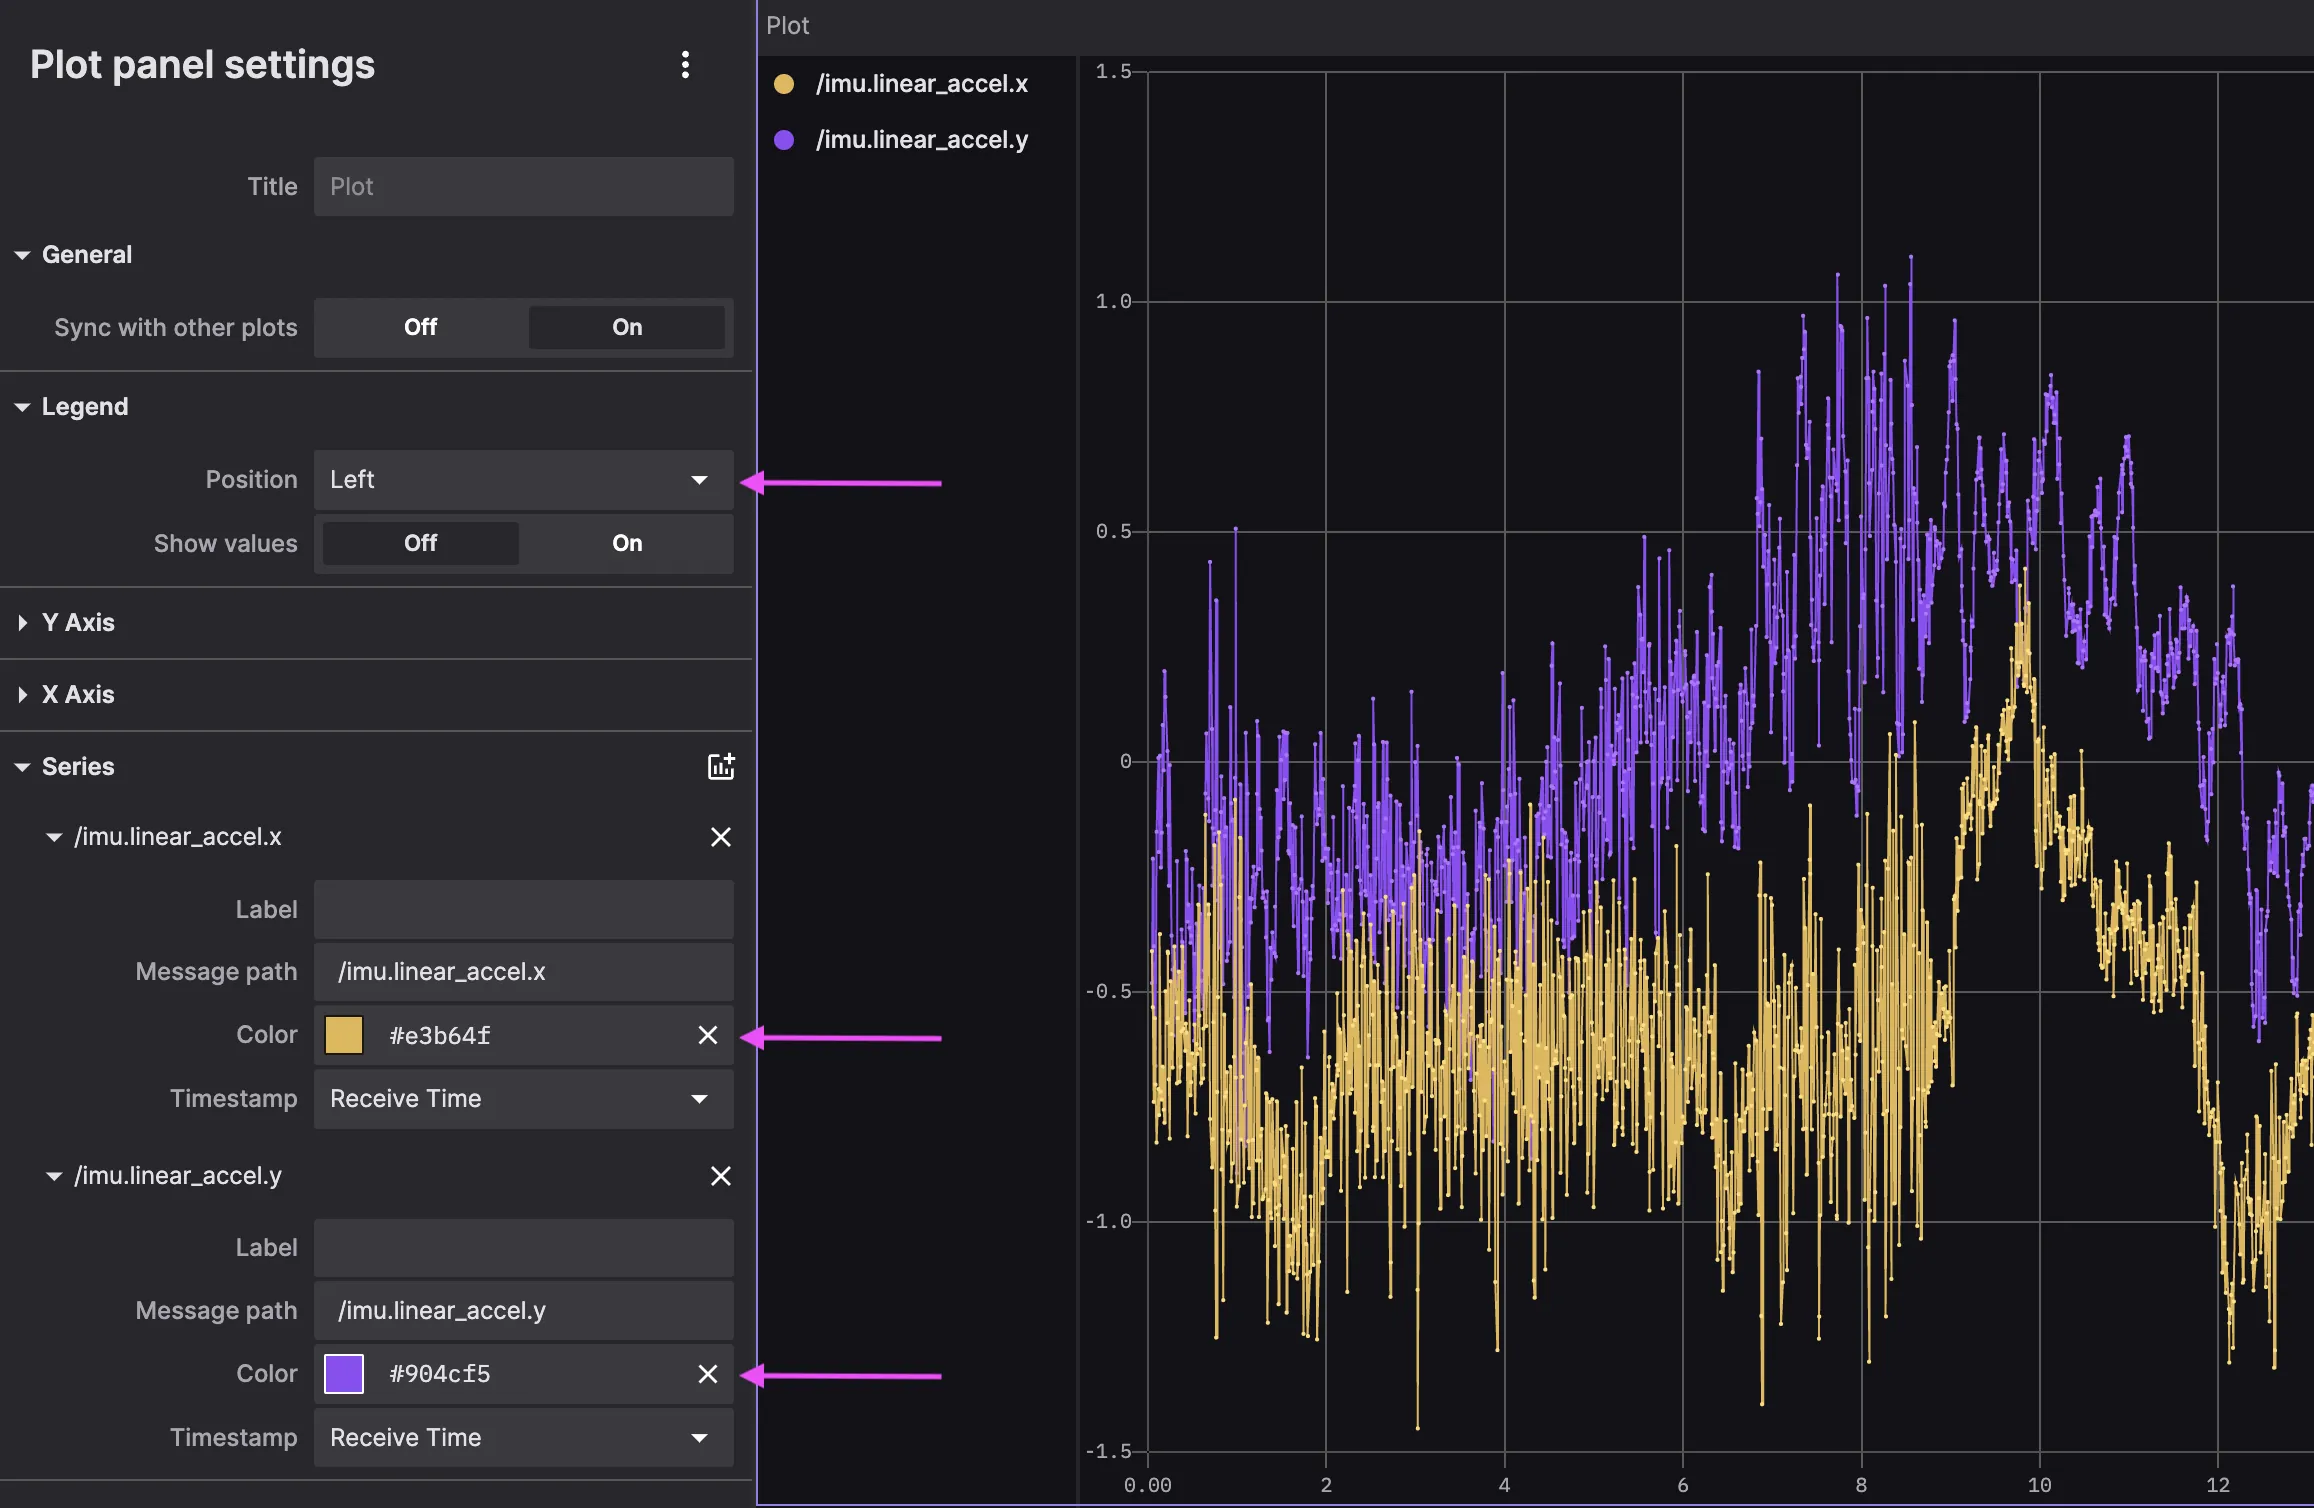Expand the Y Axis section

(78, 623)
